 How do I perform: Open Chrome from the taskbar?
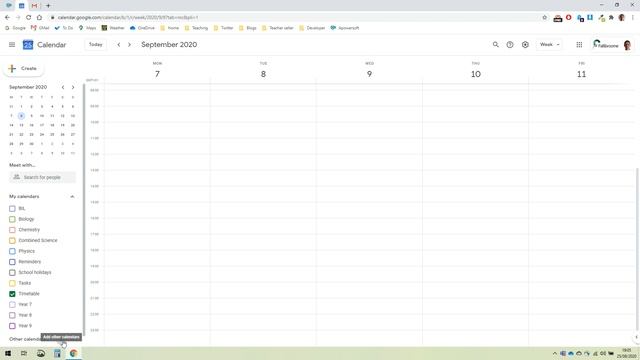click(73, 353)
